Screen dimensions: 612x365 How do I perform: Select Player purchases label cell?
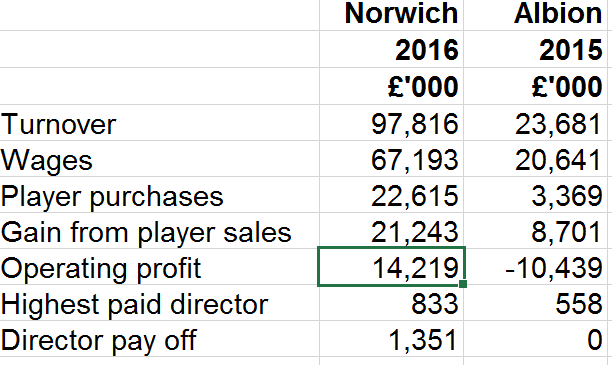160,194
